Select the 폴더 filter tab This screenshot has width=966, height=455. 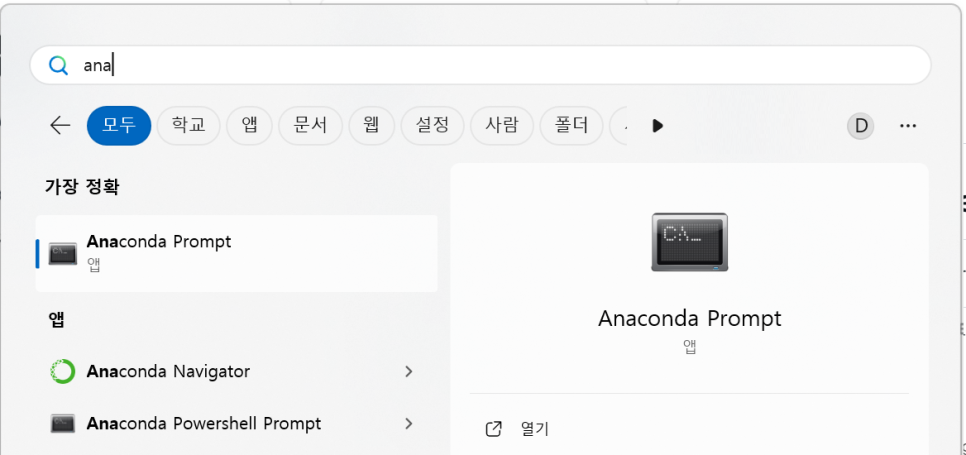click(x=571, y=126)
